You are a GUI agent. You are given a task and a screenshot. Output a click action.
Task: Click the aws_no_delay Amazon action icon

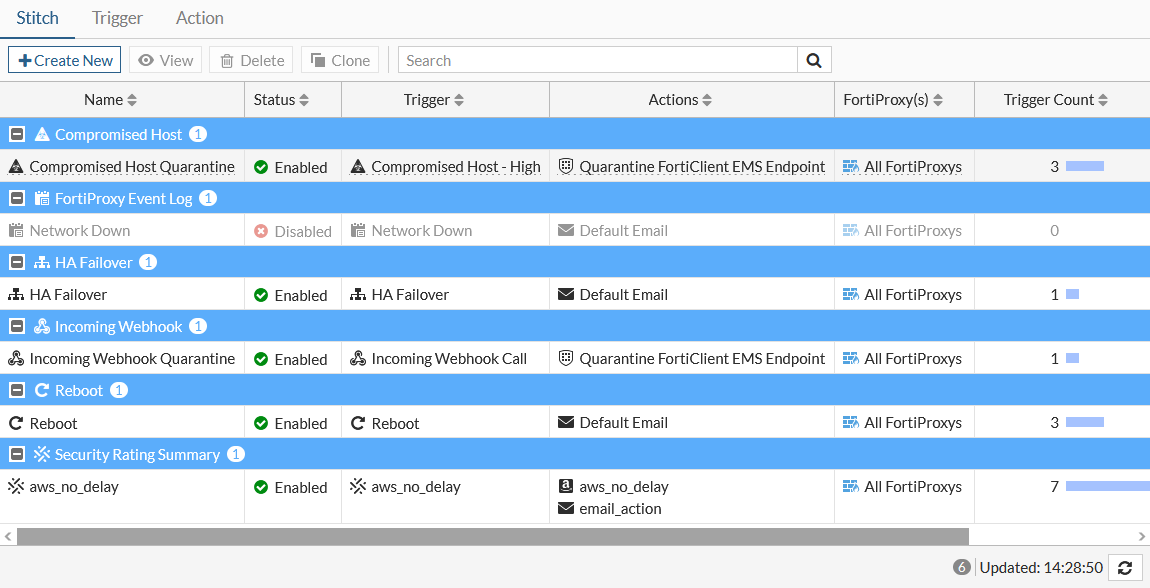pyautogui.click(x=566, y=487)
